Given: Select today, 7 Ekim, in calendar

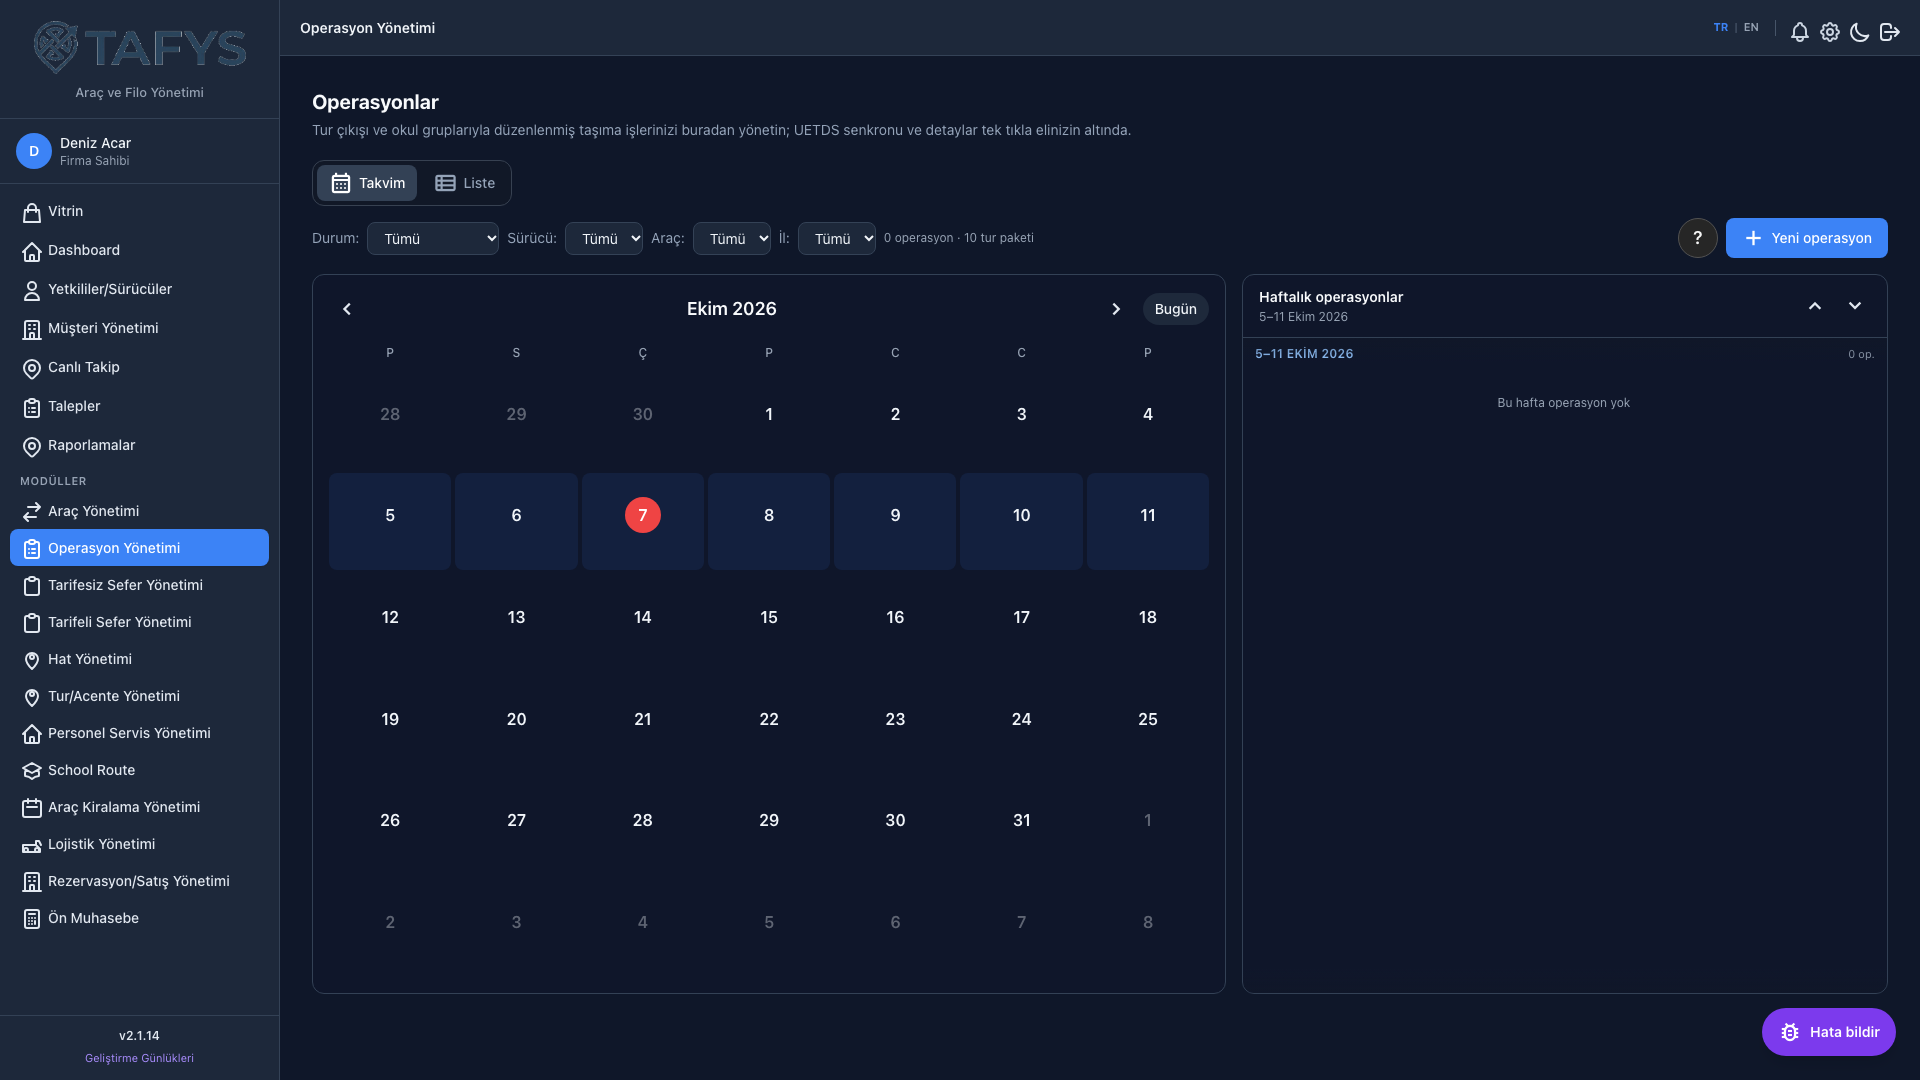Looking at the screenshot, I should pyautogui.click(x=642, y=515).
